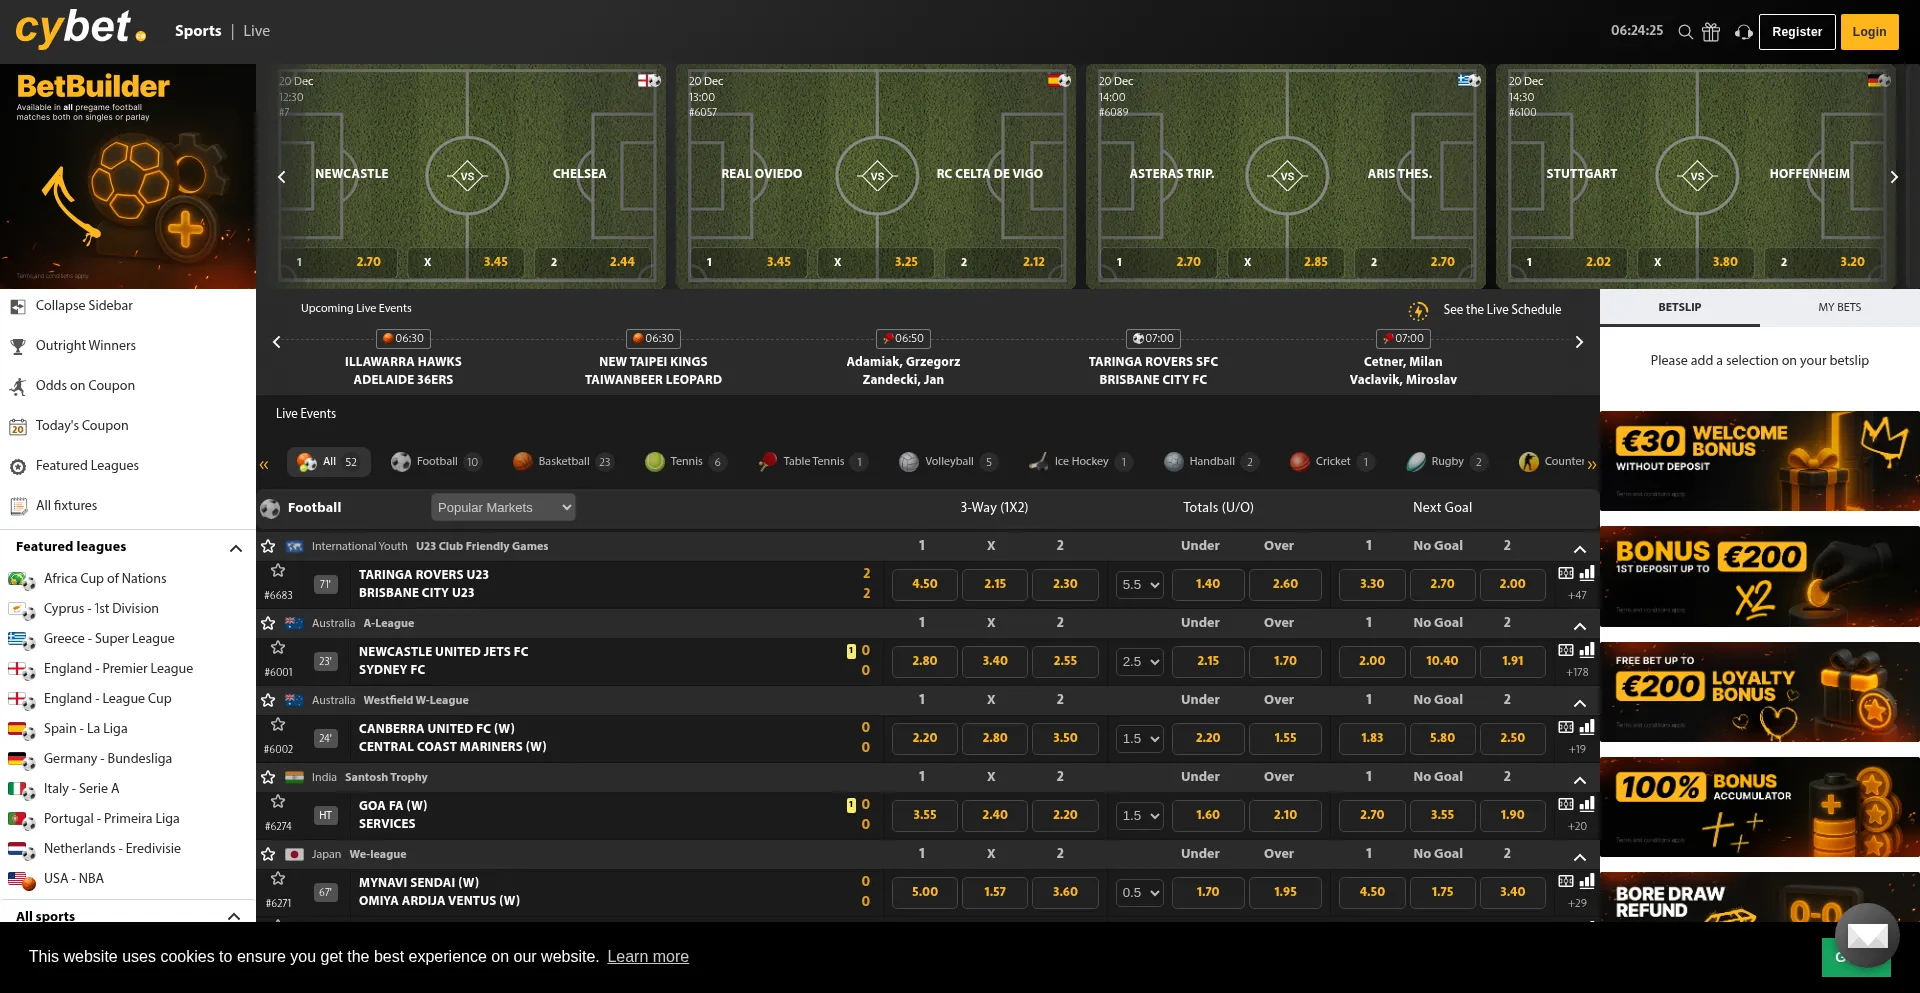Star the International Youth U23 Club Friendly league
This screenshot has width=1920, height=993.
[x=268, y=546]
